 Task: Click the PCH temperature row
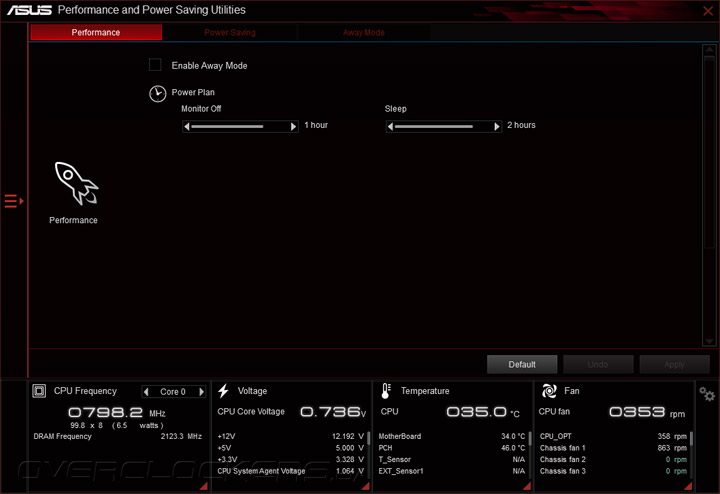click(452, 448)
